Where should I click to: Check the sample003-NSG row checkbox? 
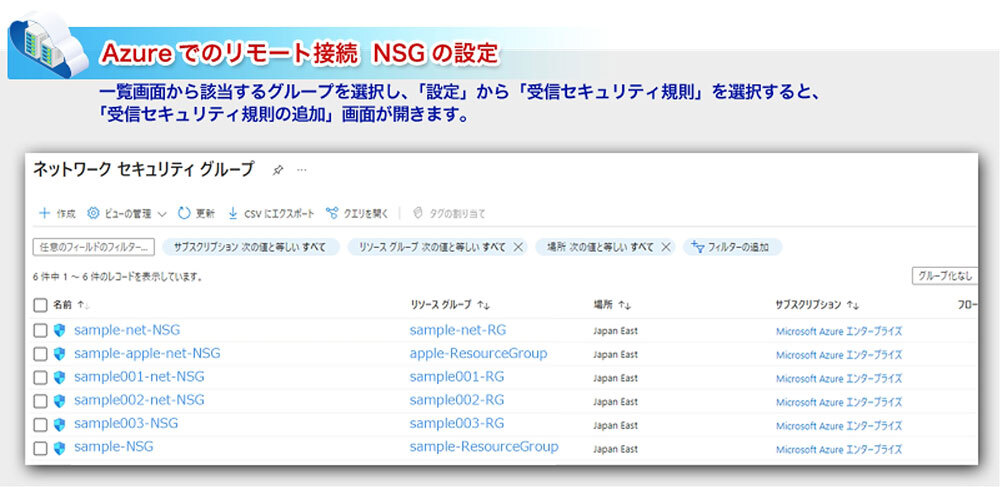(x=40, y=425)
